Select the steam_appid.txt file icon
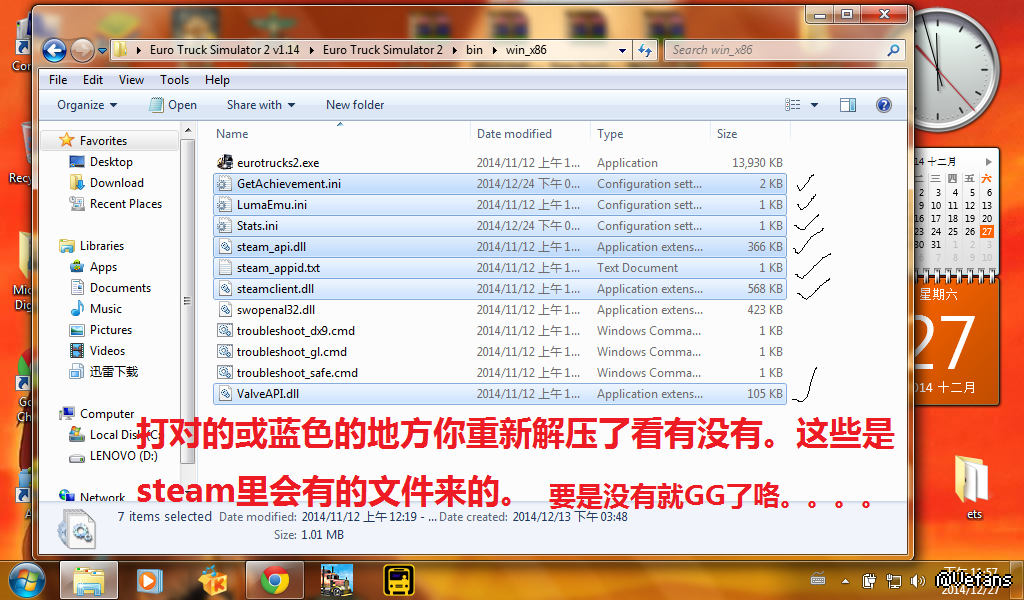The width and height of the screenshot is (1024, 600). (225, 268)
